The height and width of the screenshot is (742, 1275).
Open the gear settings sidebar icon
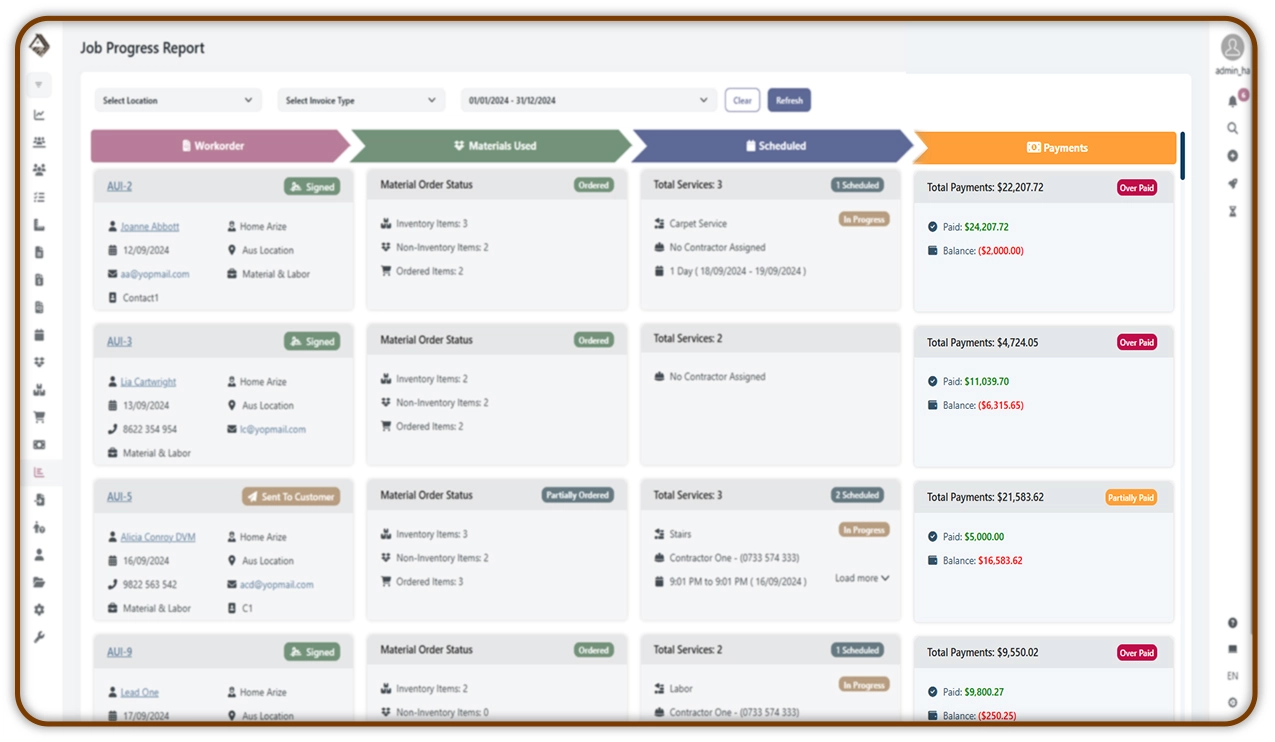[39, 609]
